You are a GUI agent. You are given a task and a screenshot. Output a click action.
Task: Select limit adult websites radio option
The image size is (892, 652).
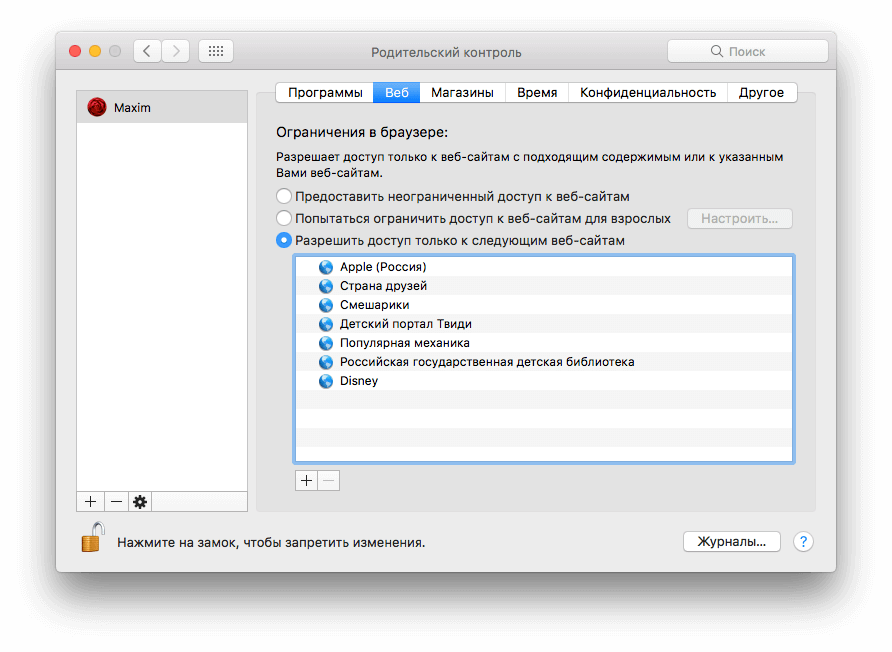tap(284, 218)
